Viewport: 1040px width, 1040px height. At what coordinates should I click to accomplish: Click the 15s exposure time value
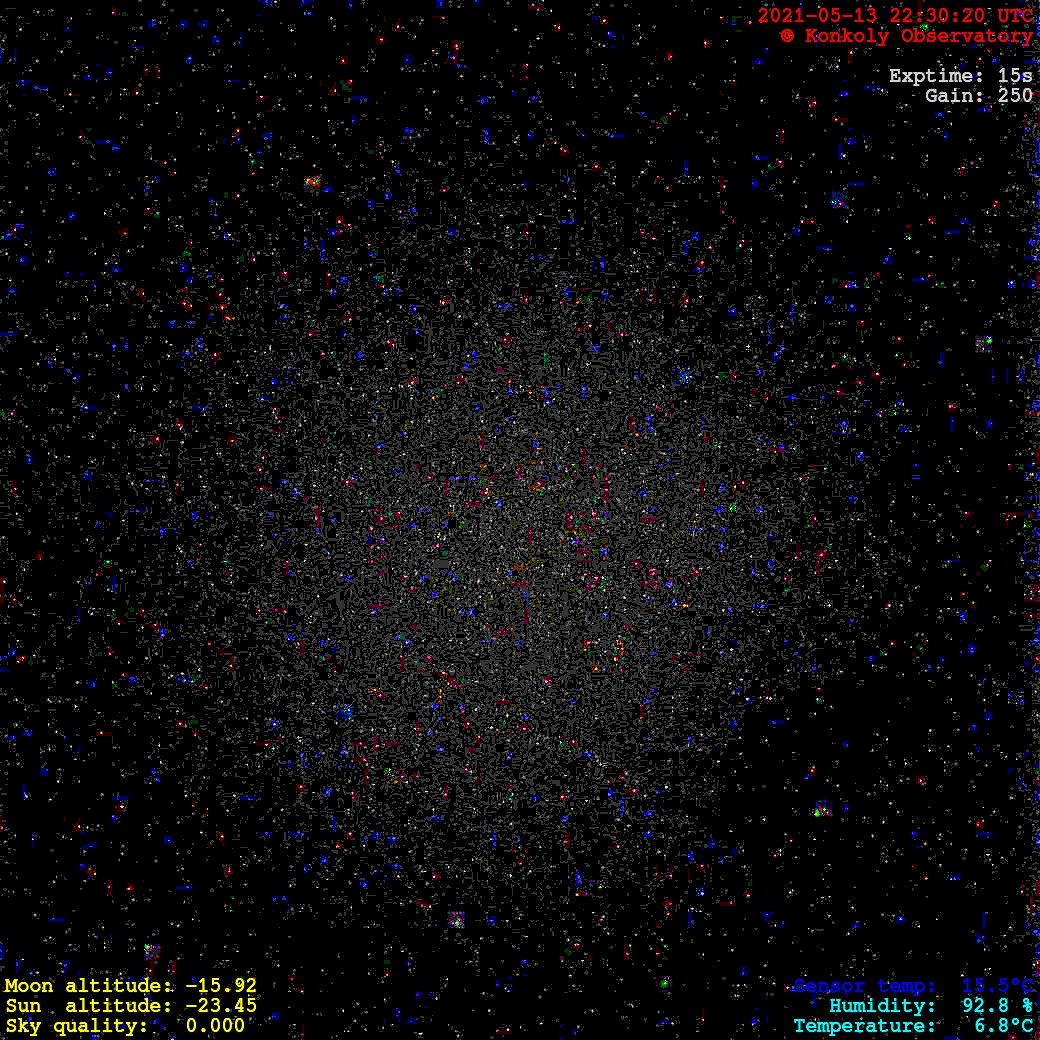pyautogui.click(x=1015, y=76)
